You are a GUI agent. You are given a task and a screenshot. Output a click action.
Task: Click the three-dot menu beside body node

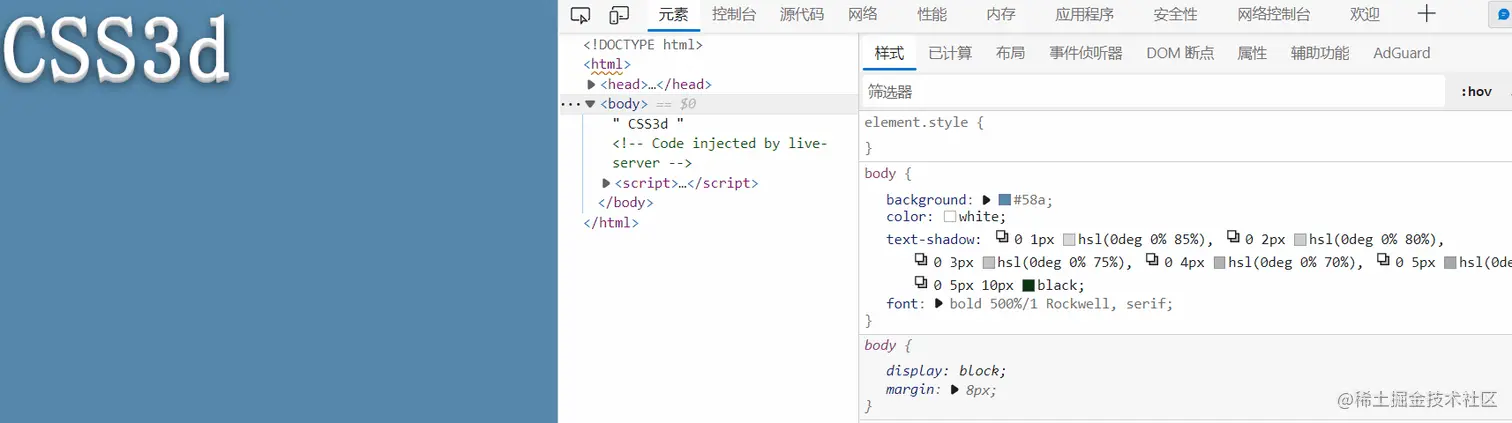coord(570,104)
